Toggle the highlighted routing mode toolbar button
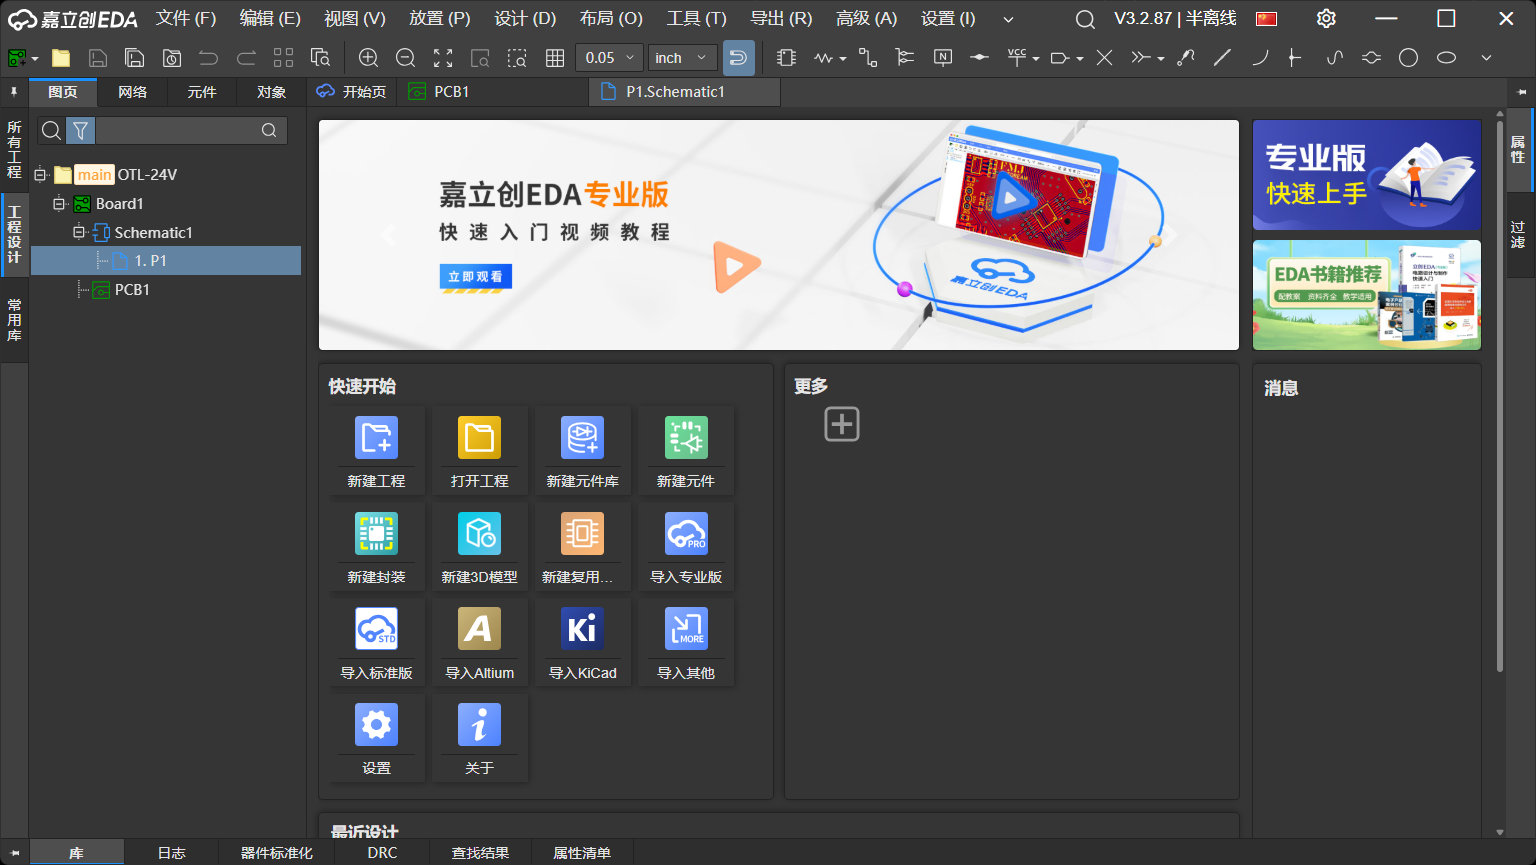The height and width of the screenshot is (865, 1536). pyautogui.click(x=738, y=58)
